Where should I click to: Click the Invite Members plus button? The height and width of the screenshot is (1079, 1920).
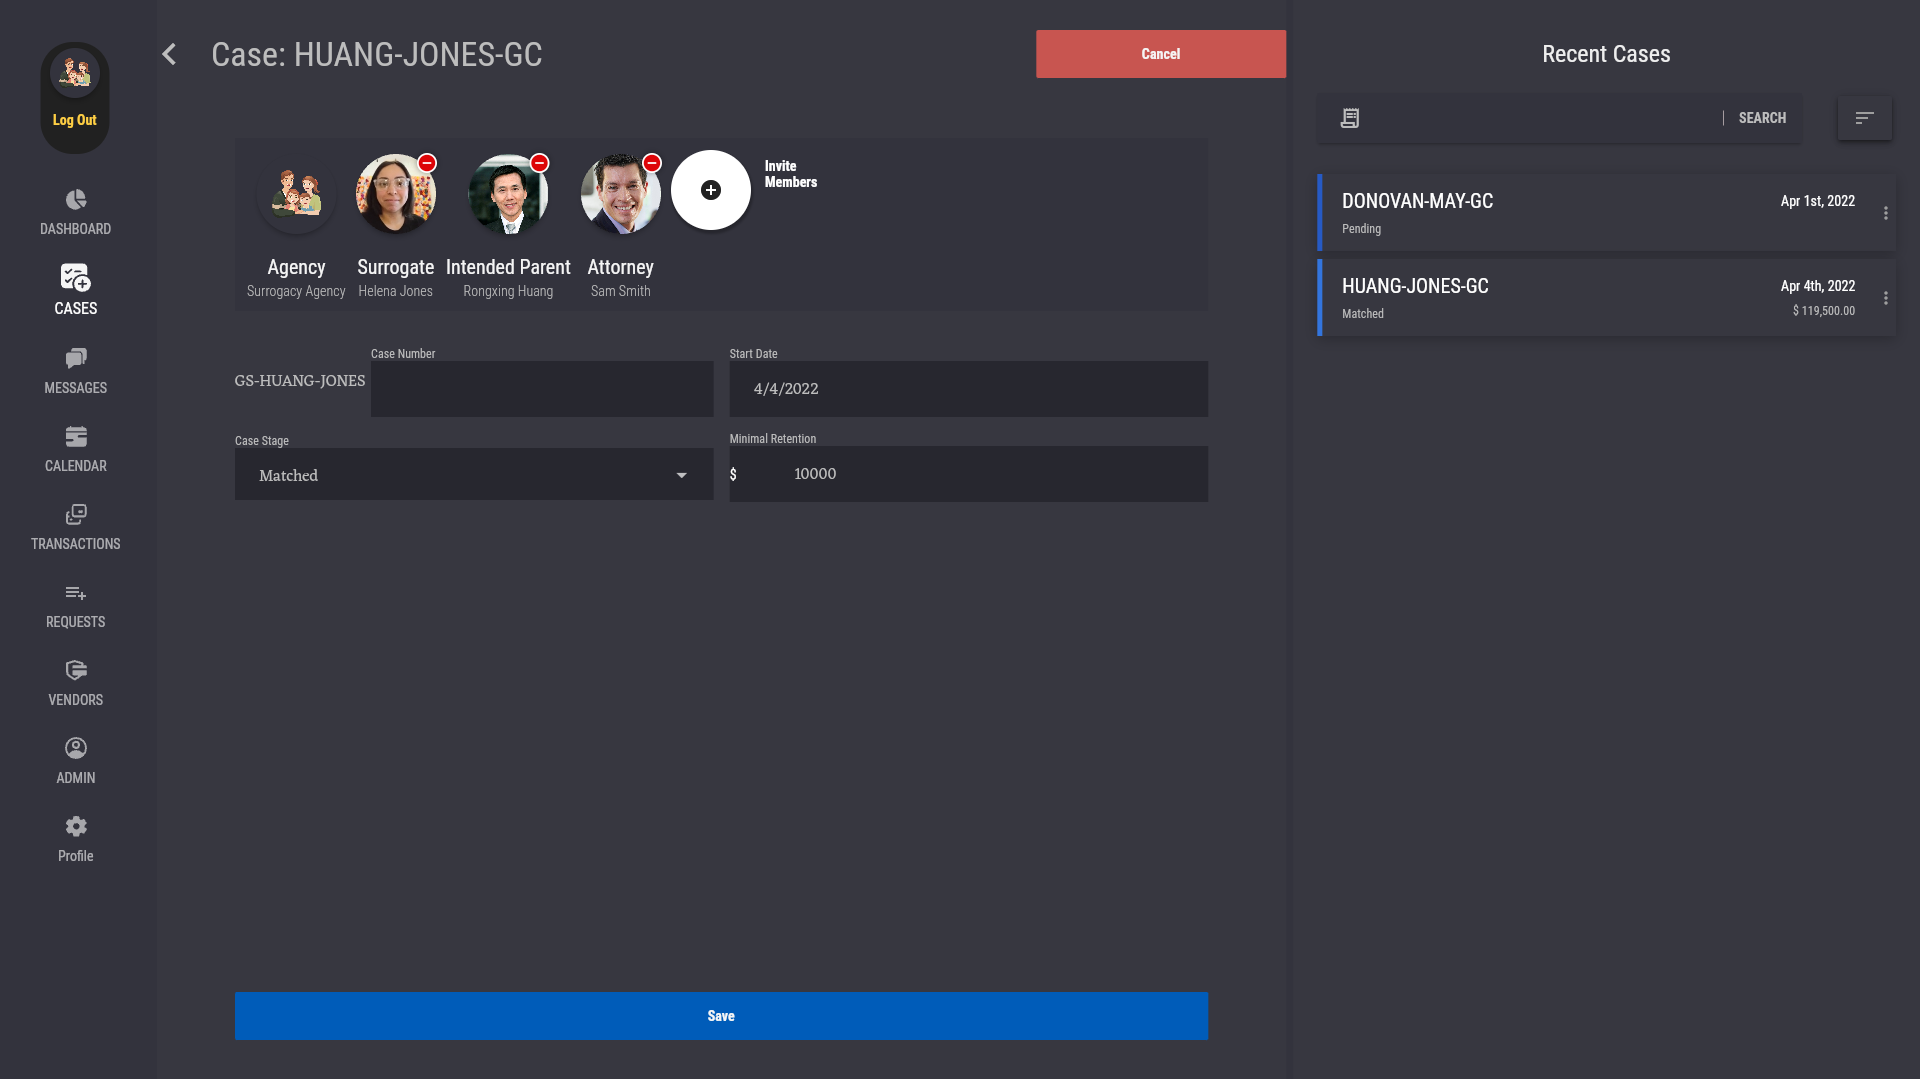(x=710, y=190)
